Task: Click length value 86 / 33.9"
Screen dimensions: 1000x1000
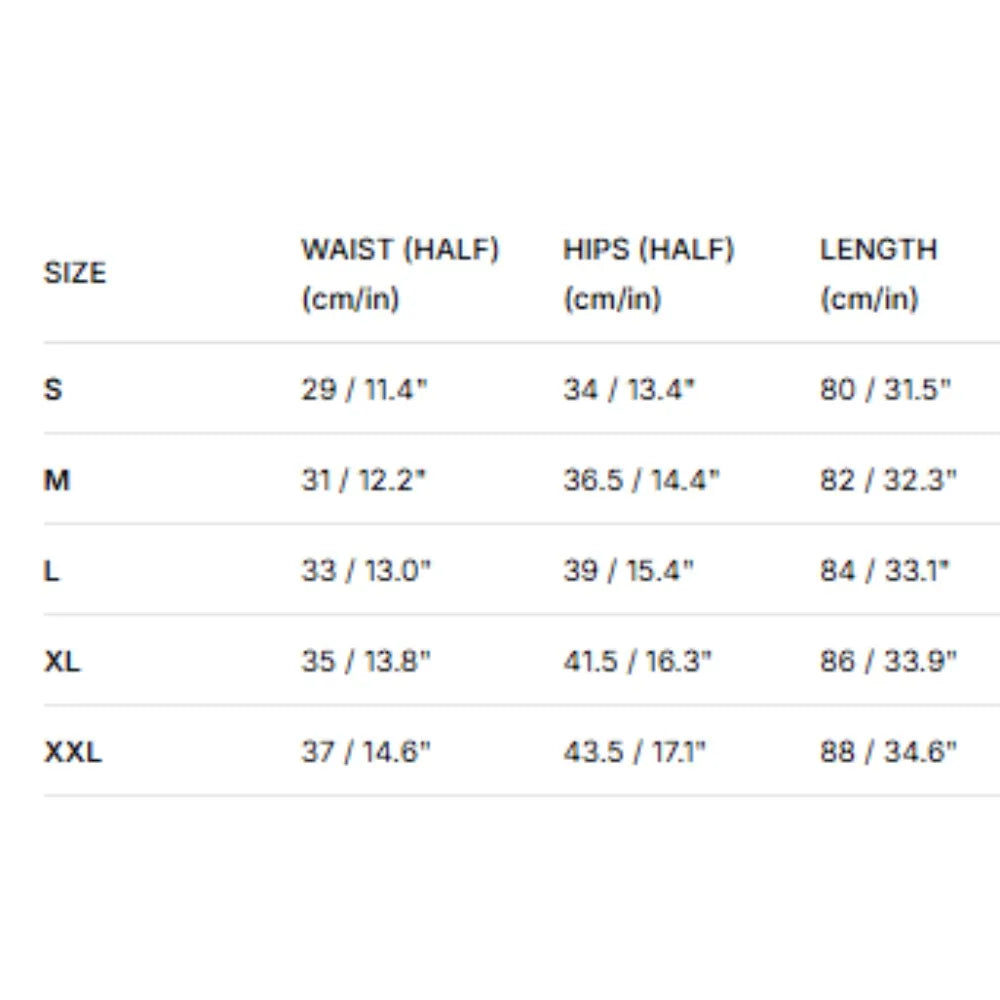Action: click(x=888, y=661)
